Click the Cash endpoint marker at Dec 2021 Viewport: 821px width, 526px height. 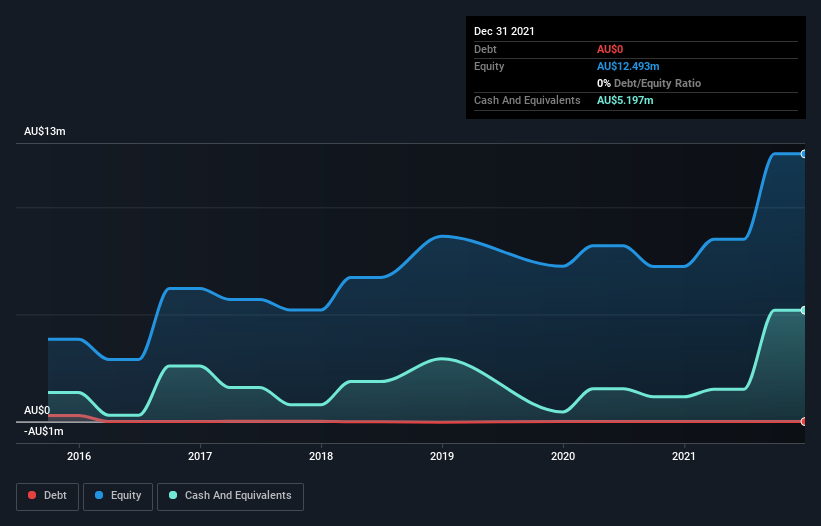tap(804, 310)
